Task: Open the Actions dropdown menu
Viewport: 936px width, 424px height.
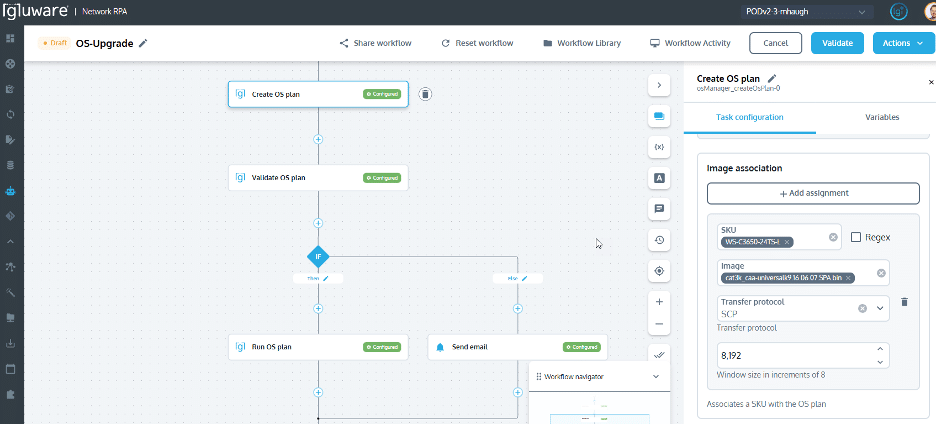Action: 903,43
